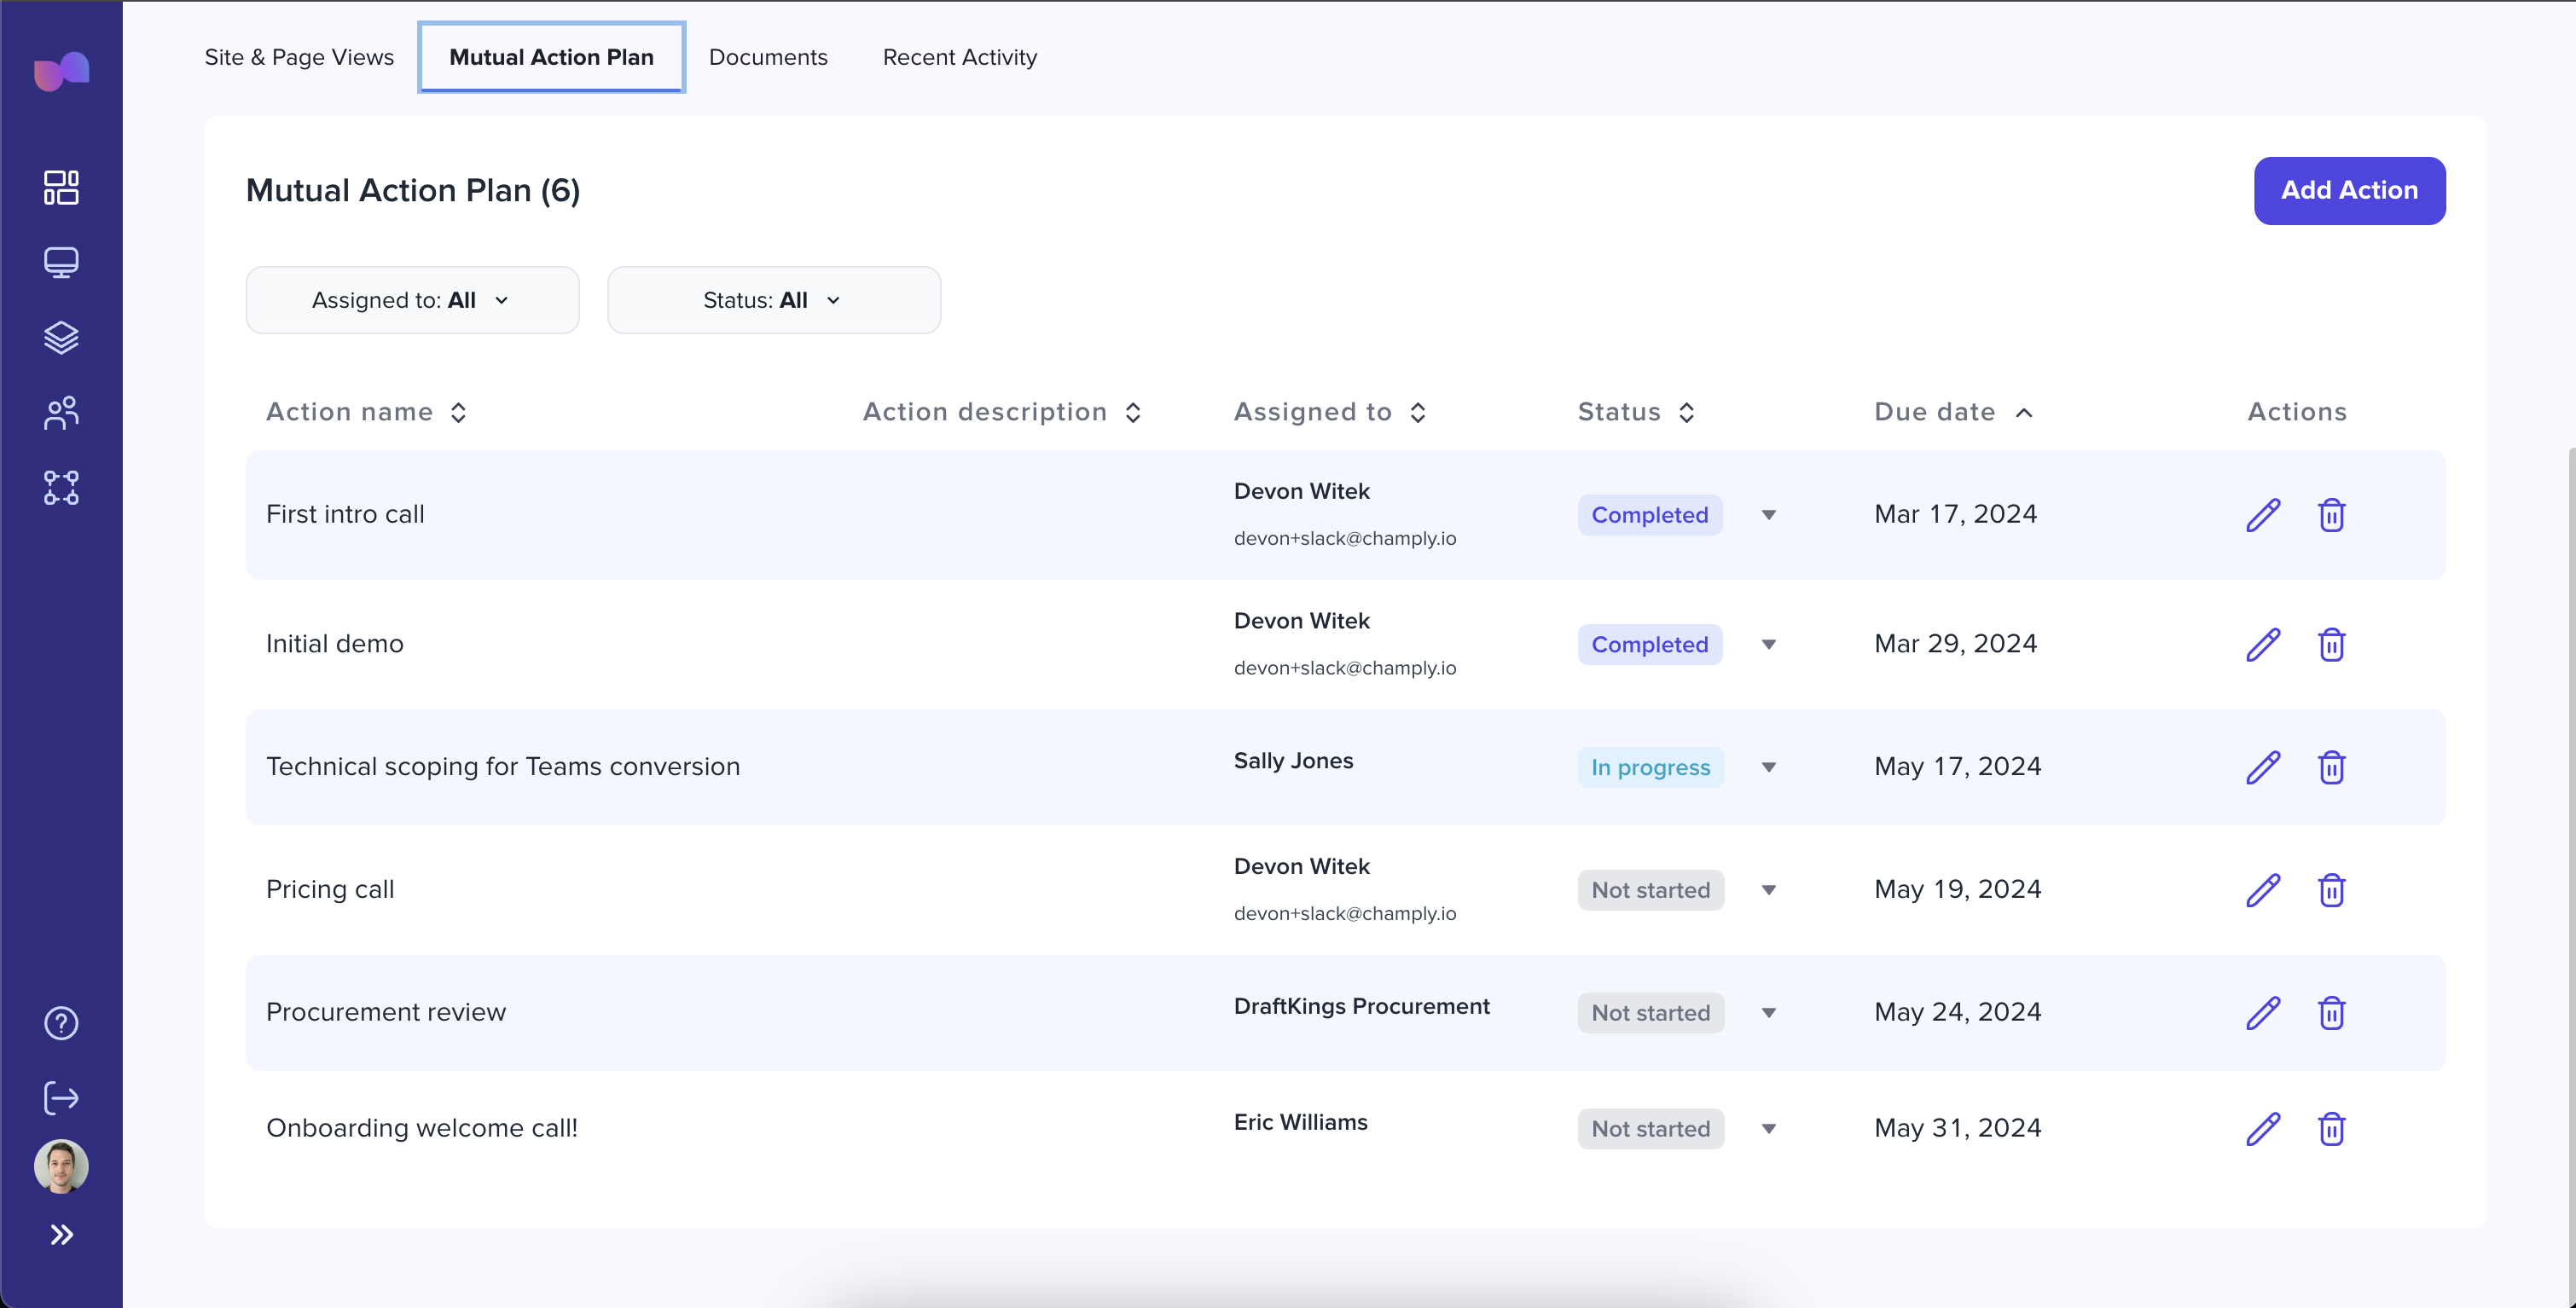Click the app logo at top of sidebar
This screenshot has width=2576, height=1308.
(x=61, y=71)
